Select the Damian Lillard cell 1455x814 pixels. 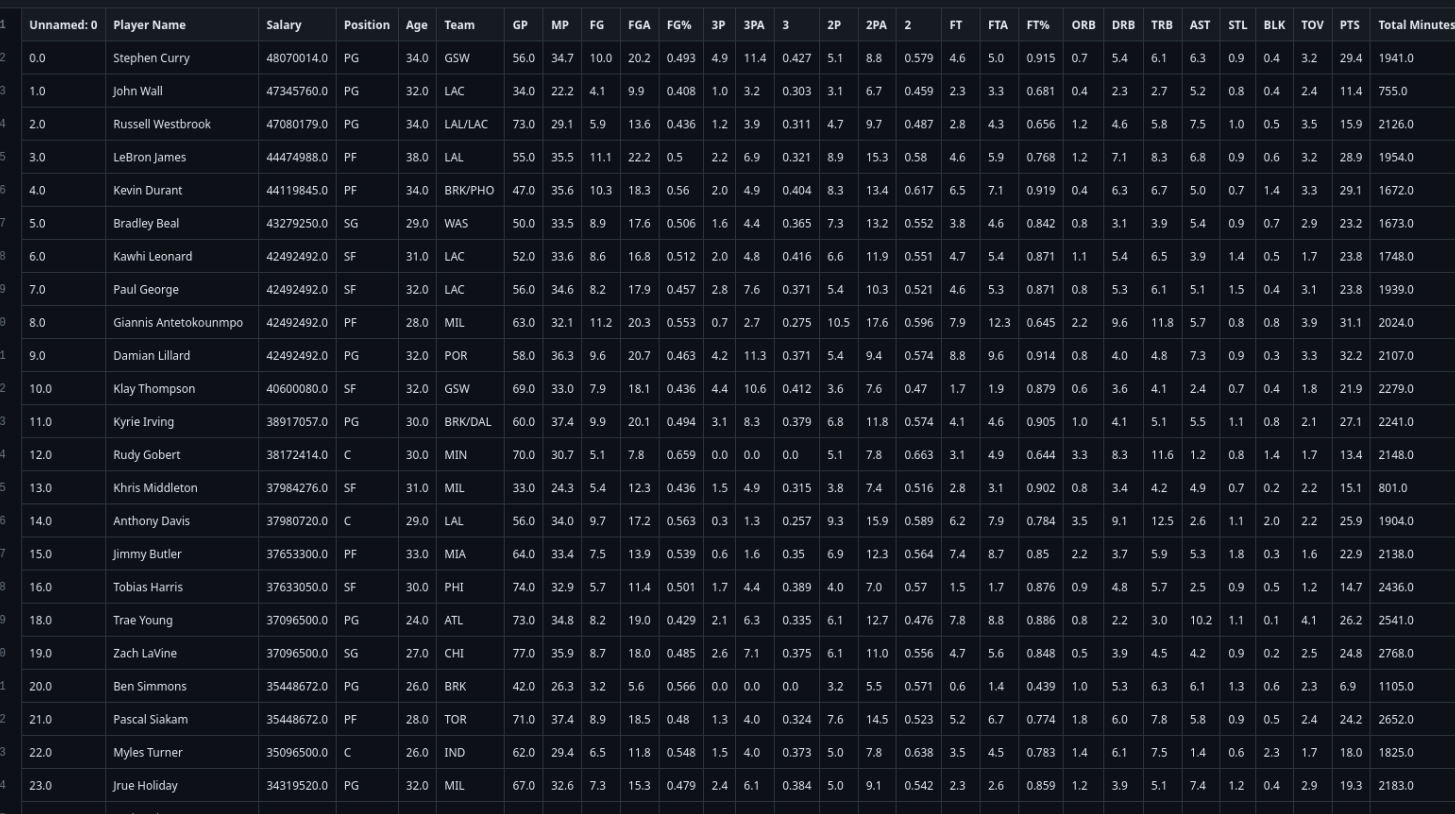click(181, 355)
